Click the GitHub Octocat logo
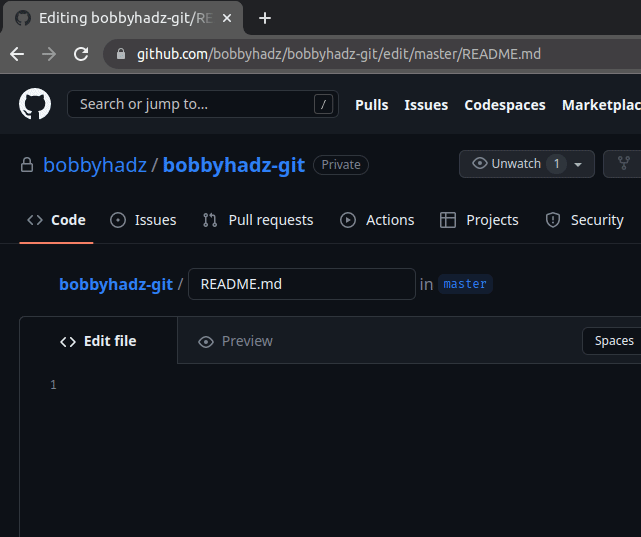The height and width of the screenshot is (537, 641). click(35, 104)
